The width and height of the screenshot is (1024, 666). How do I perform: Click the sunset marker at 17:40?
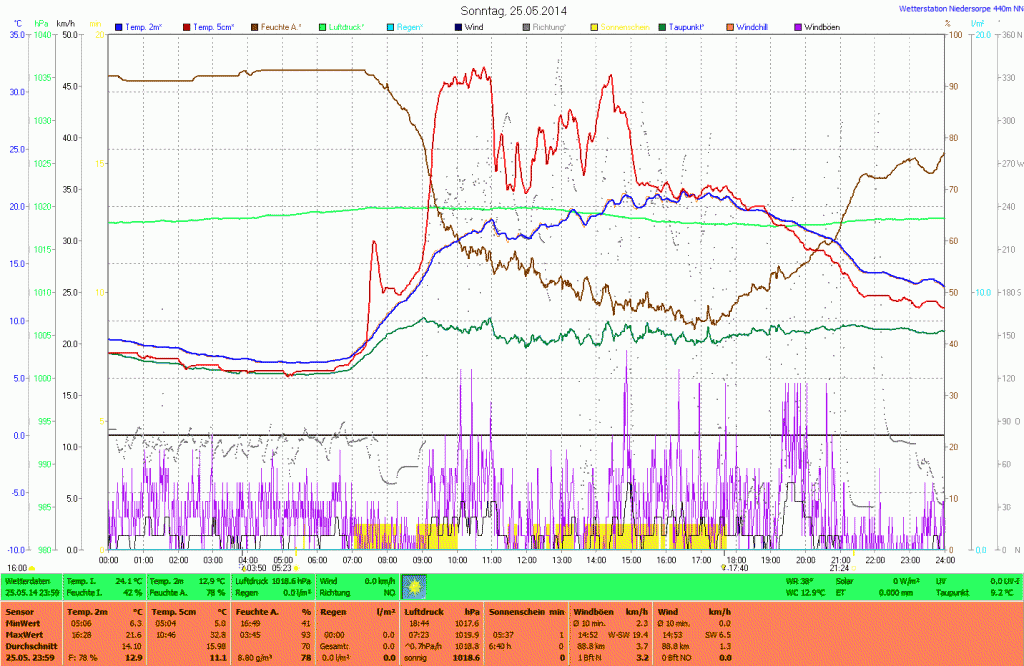coord(722,567)
